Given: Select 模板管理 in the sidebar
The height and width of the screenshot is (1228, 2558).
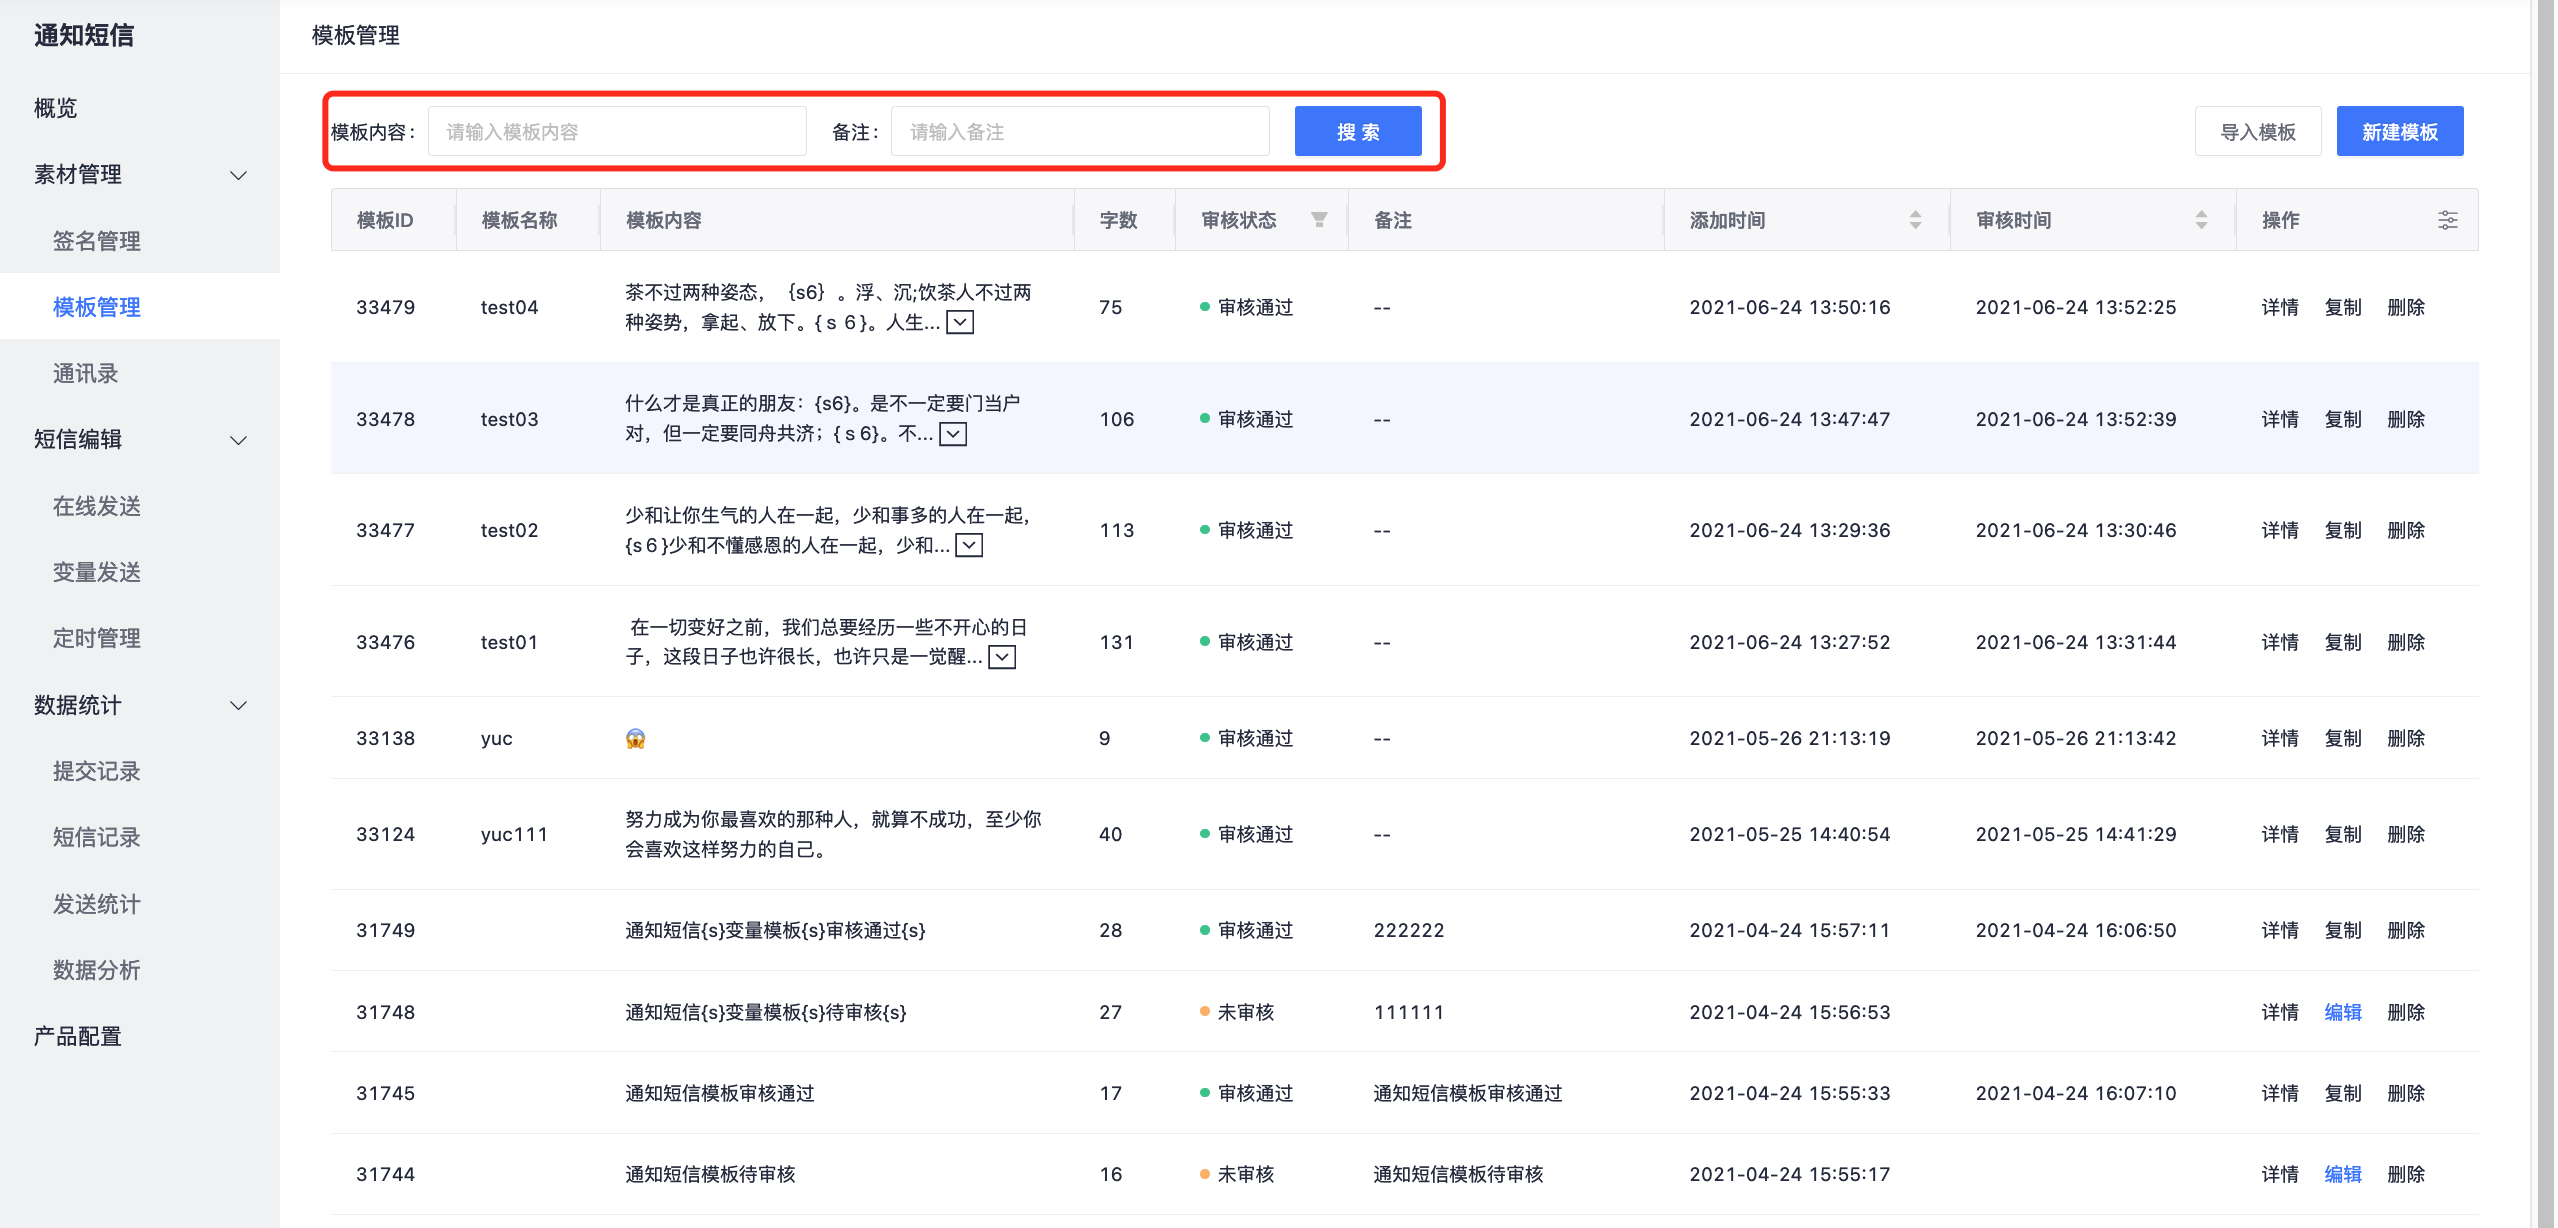Looking at the screenshot, I should (96, 307).
